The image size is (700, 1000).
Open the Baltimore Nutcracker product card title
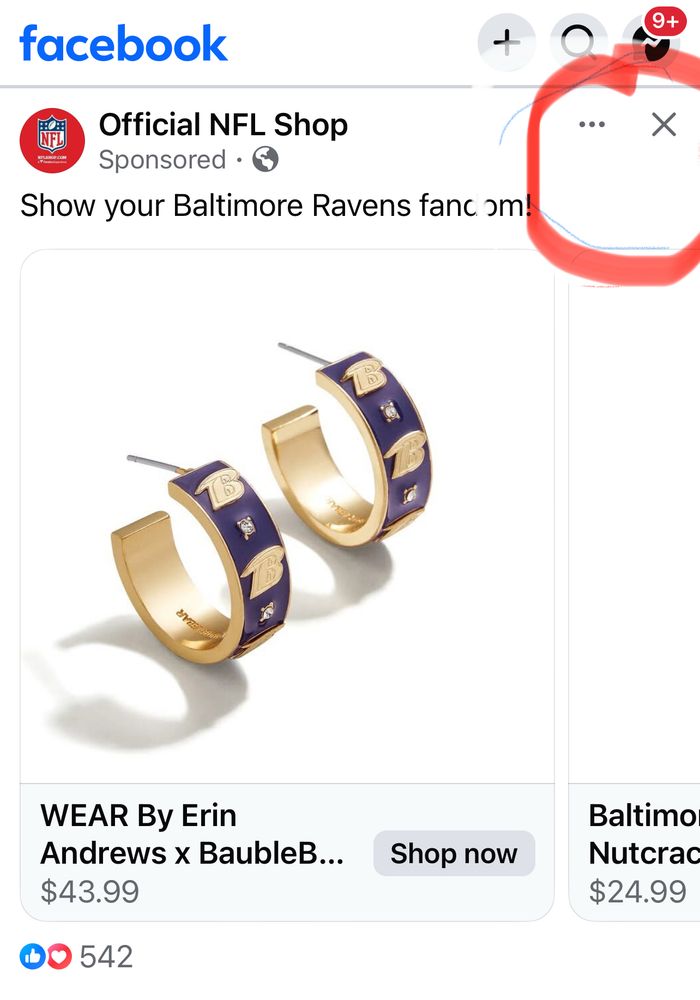pyautogui.click(x=644, y=834)
